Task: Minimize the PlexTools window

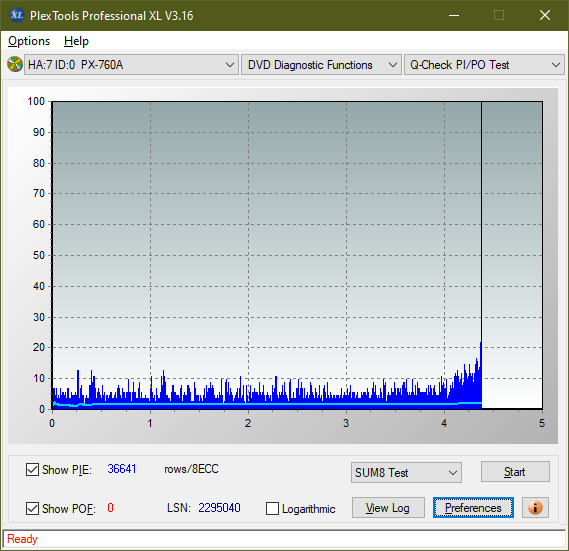Action: [454, 15]
